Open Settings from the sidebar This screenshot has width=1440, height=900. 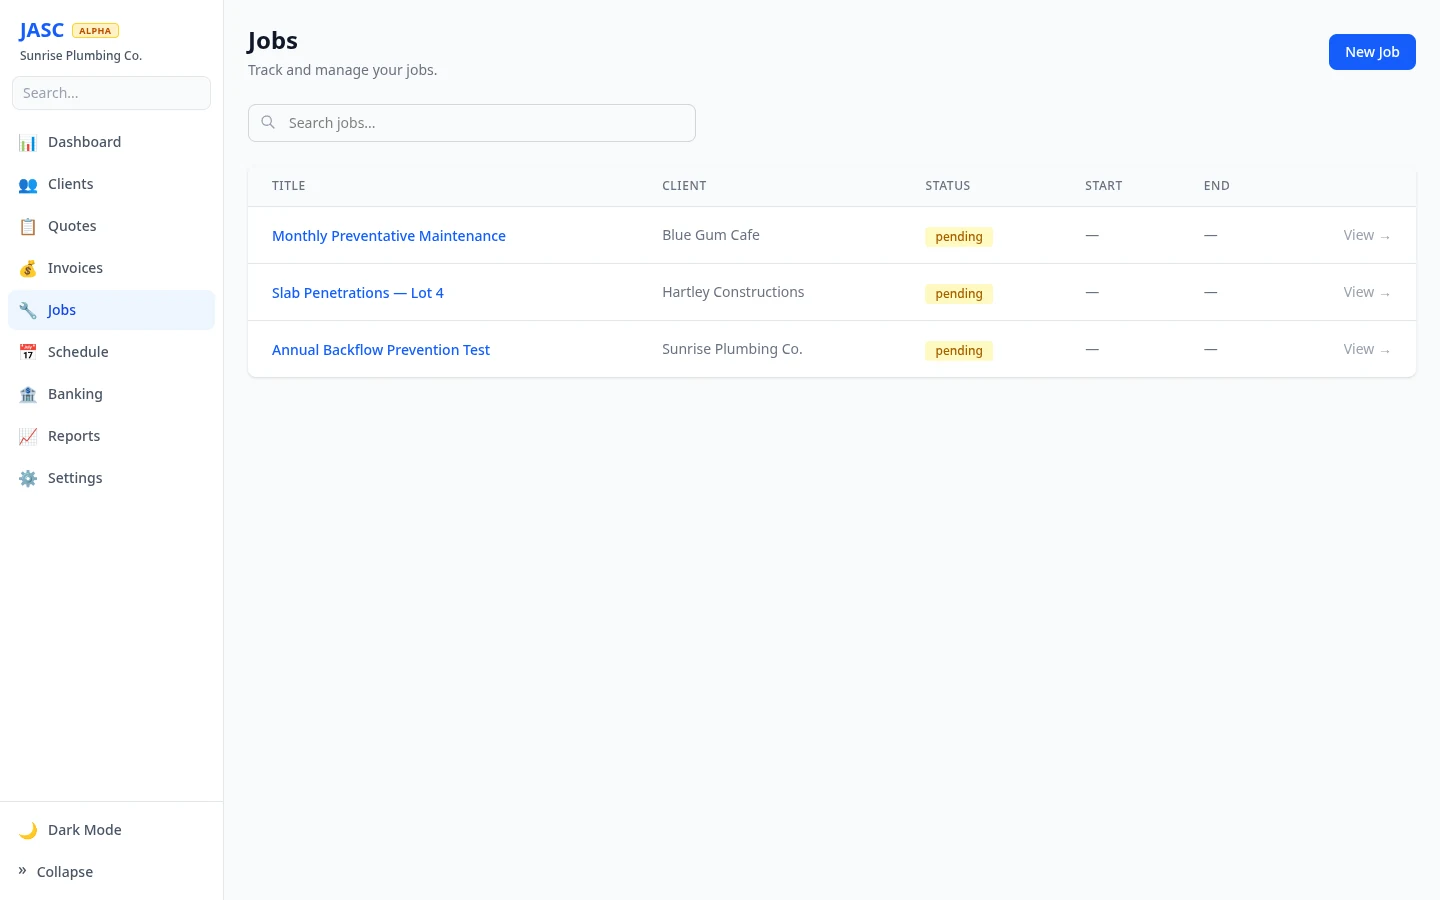coord(111,478)
